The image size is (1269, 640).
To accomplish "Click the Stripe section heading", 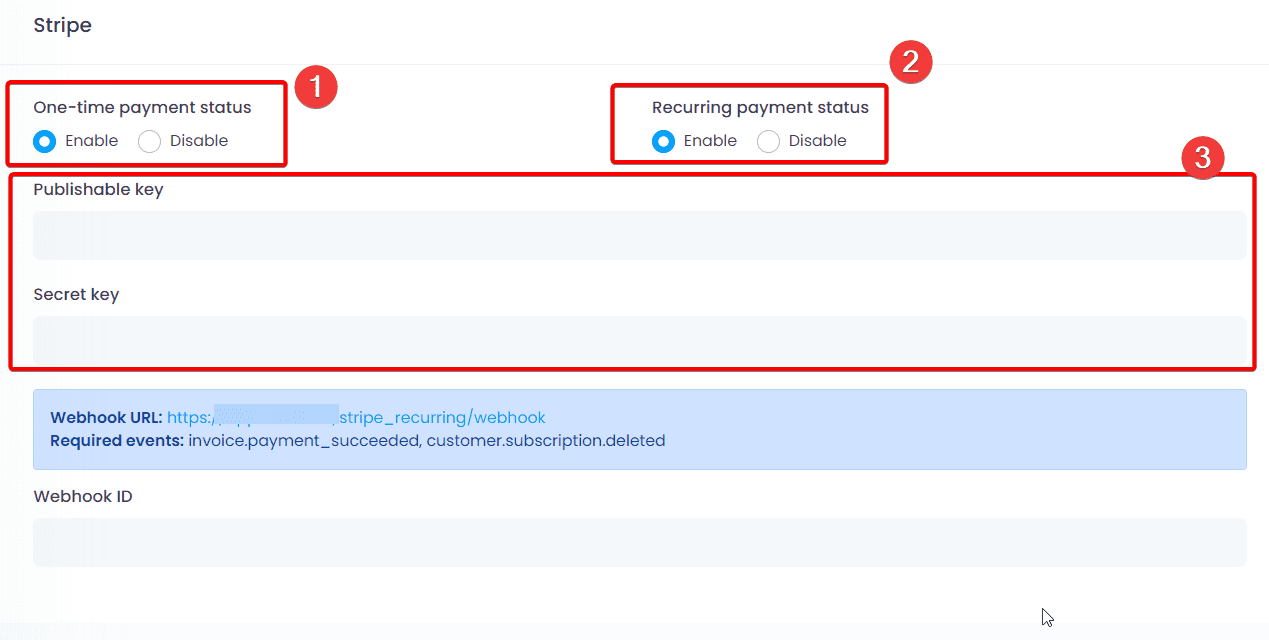I will [x=62, y=25].
